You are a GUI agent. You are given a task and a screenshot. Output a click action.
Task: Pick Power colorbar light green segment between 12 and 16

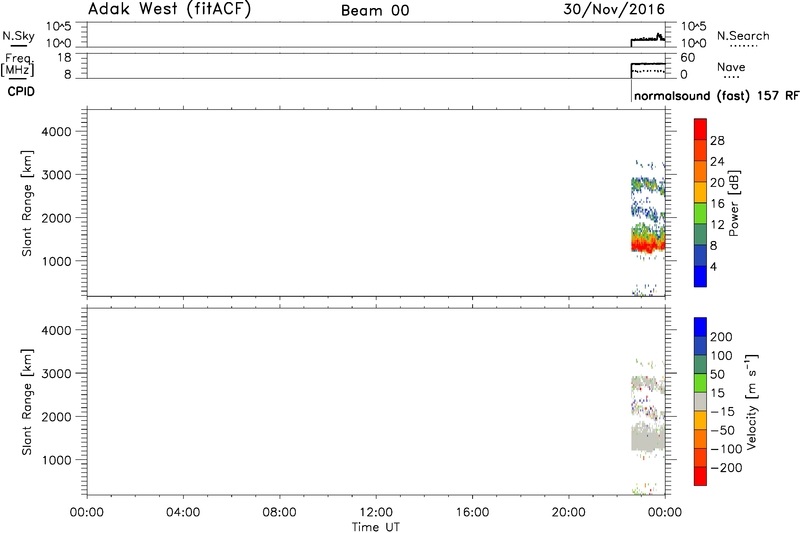pos(700,213)
